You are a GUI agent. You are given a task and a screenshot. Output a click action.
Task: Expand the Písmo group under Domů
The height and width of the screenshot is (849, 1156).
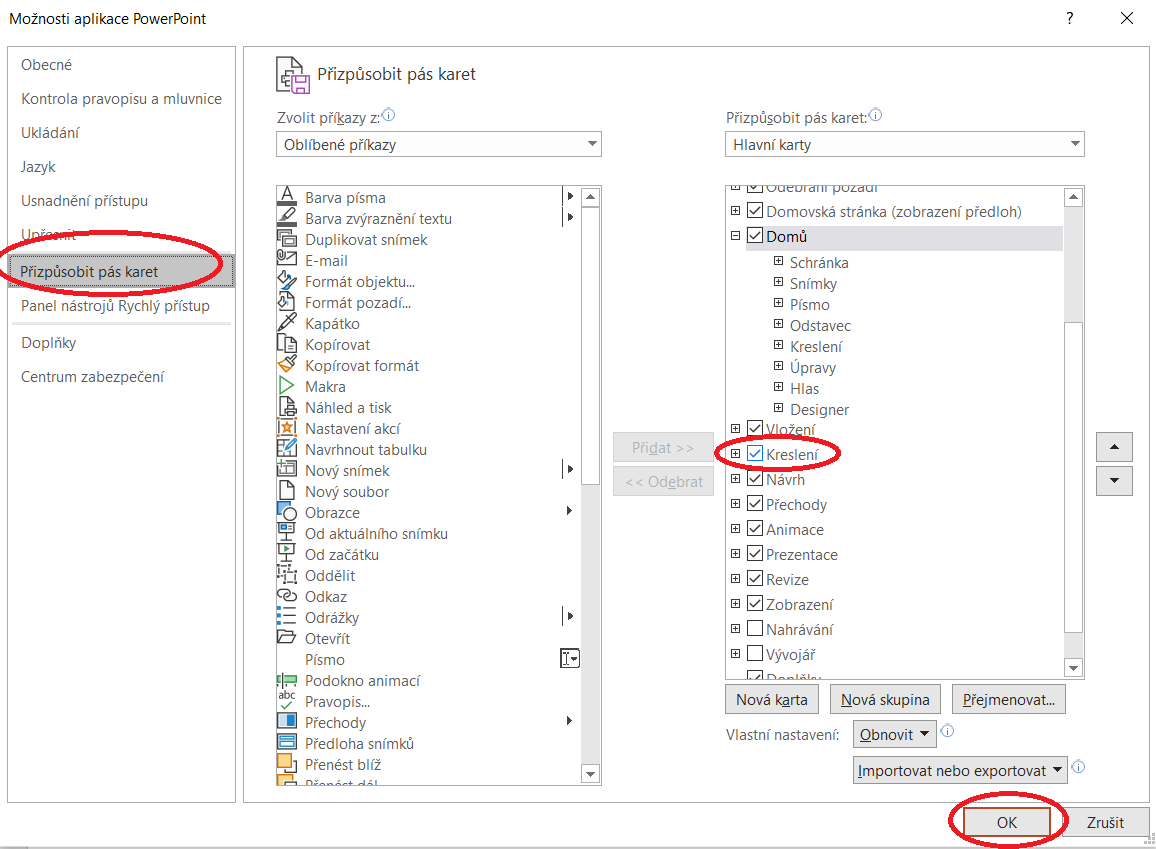[779, 303]
